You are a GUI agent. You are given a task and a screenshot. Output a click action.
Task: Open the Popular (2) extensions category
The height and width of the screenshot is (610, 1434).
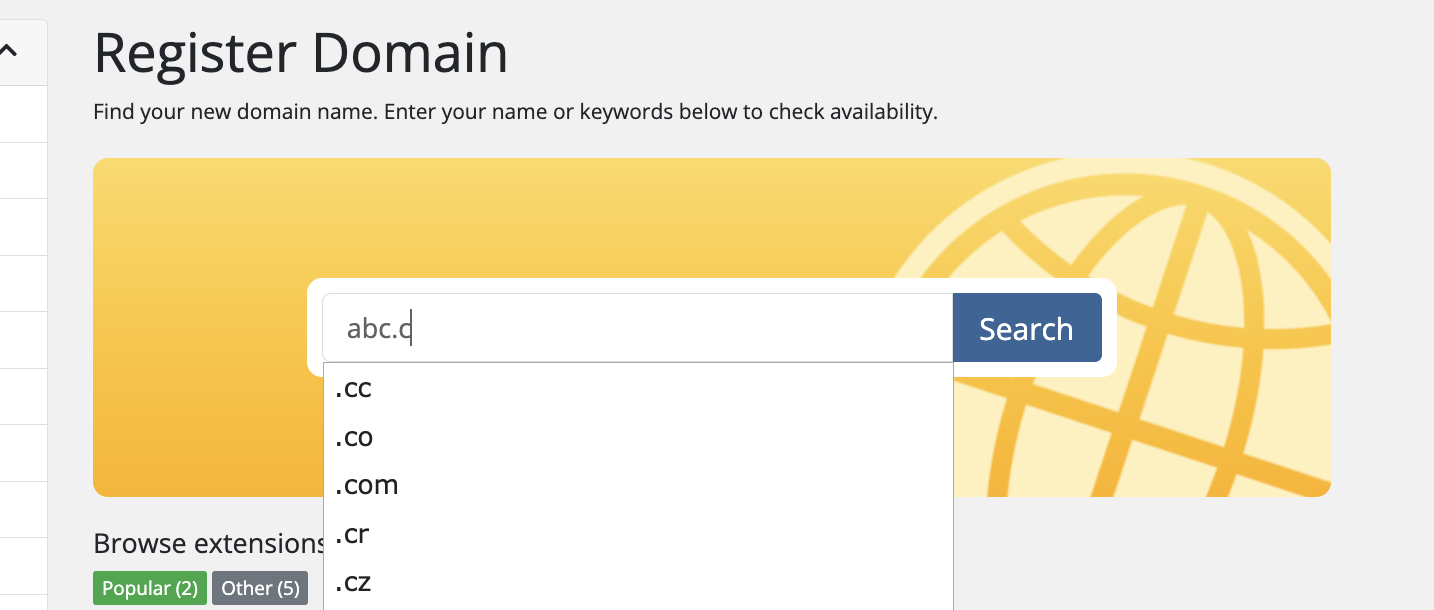pos(150,588)
